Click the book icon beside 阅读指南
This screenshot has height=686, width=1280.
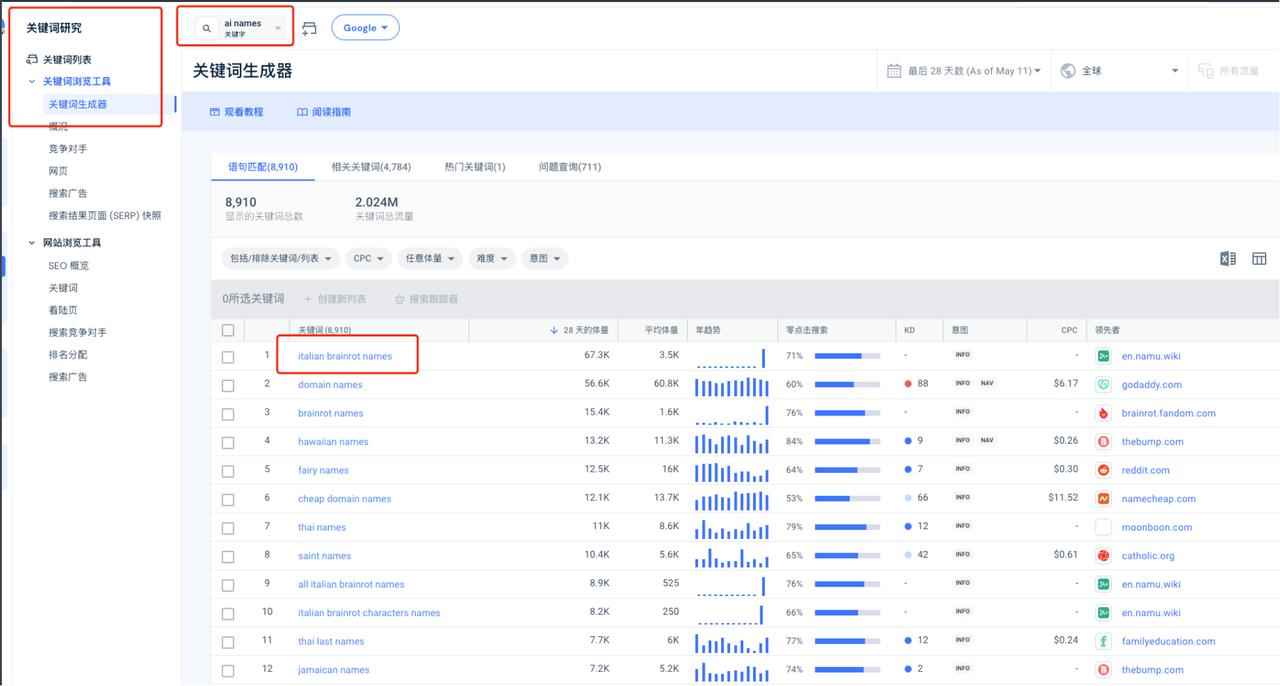pyautogui.click(x=302, y=112)
